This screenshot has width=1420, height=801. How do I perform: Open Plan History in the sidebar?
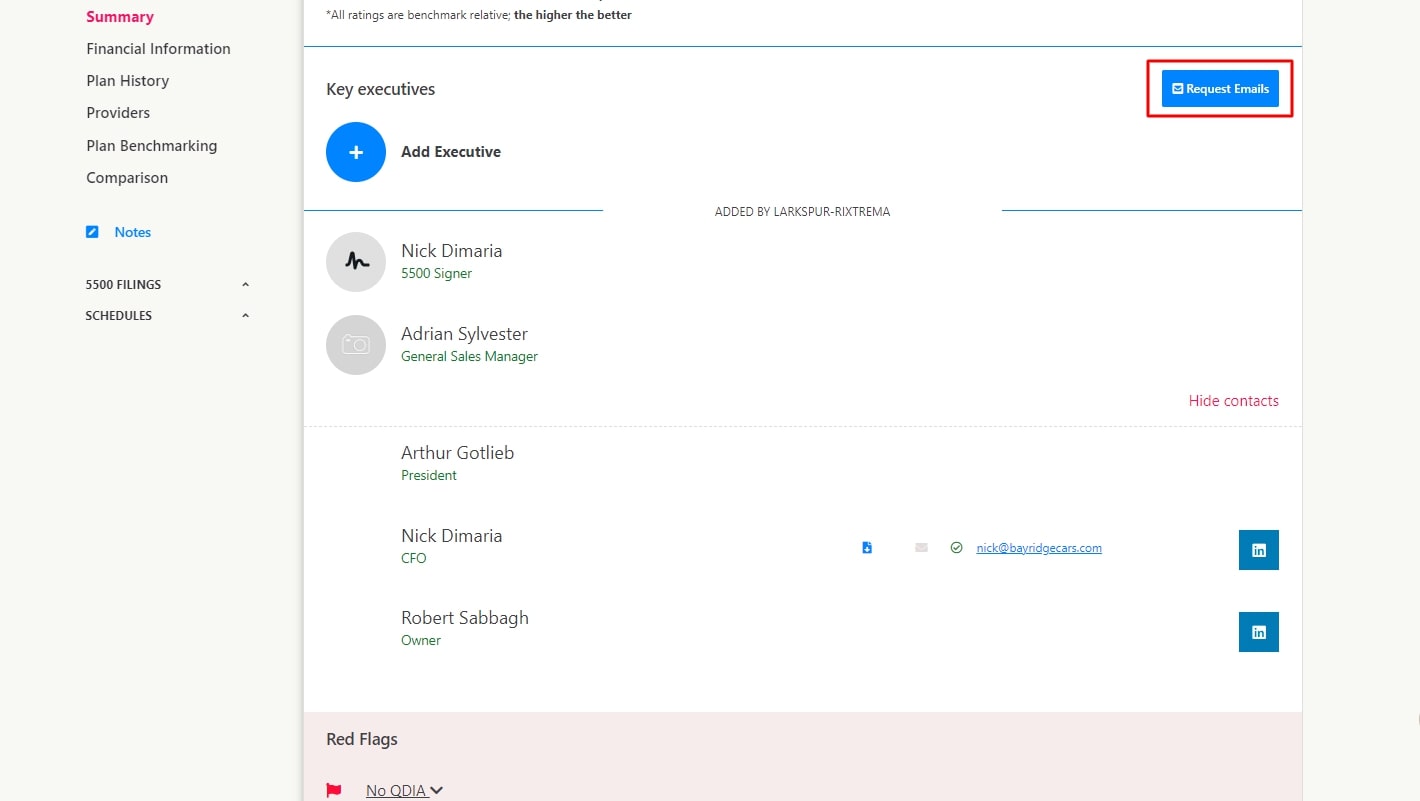[127, 81]
